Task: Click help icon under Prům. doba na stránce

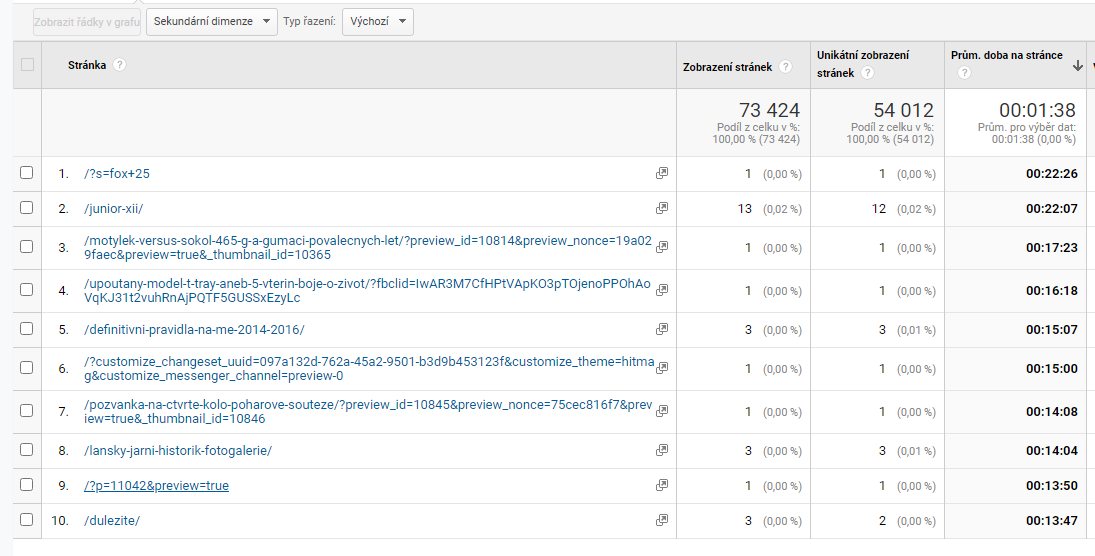Action: 964,73
